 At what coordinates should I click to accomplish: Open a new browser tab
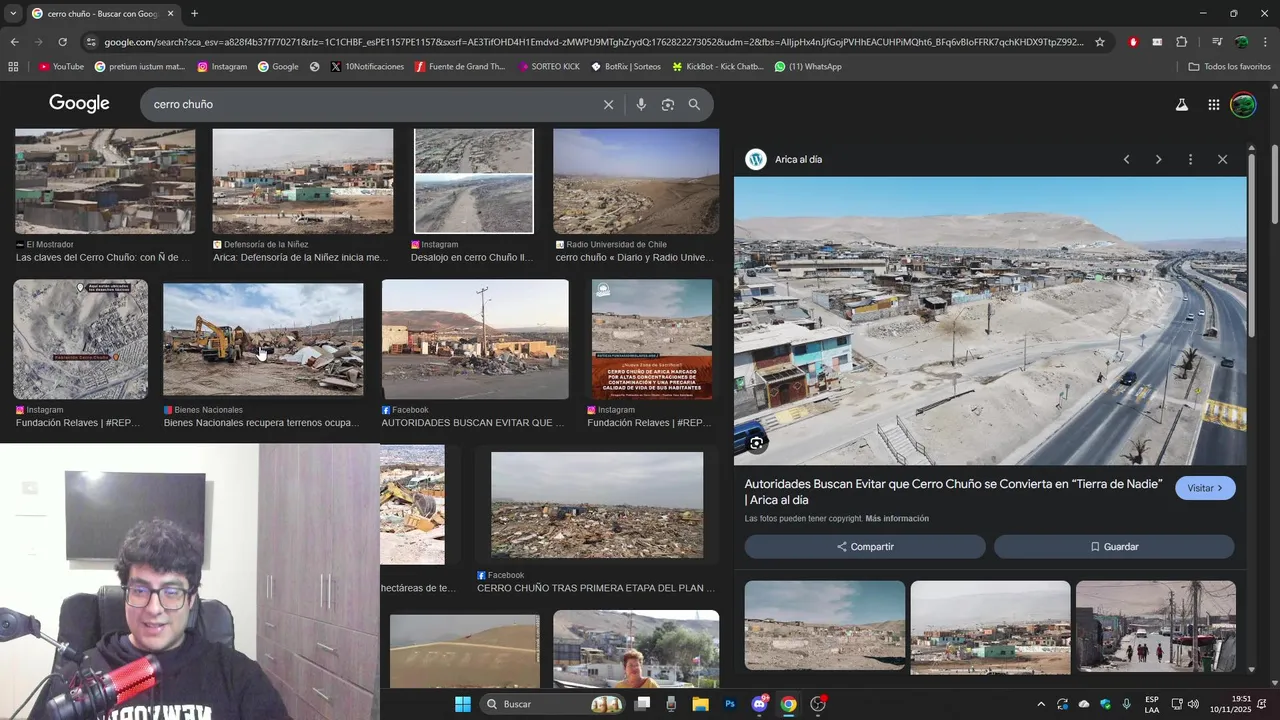click(x=194, y=14)
